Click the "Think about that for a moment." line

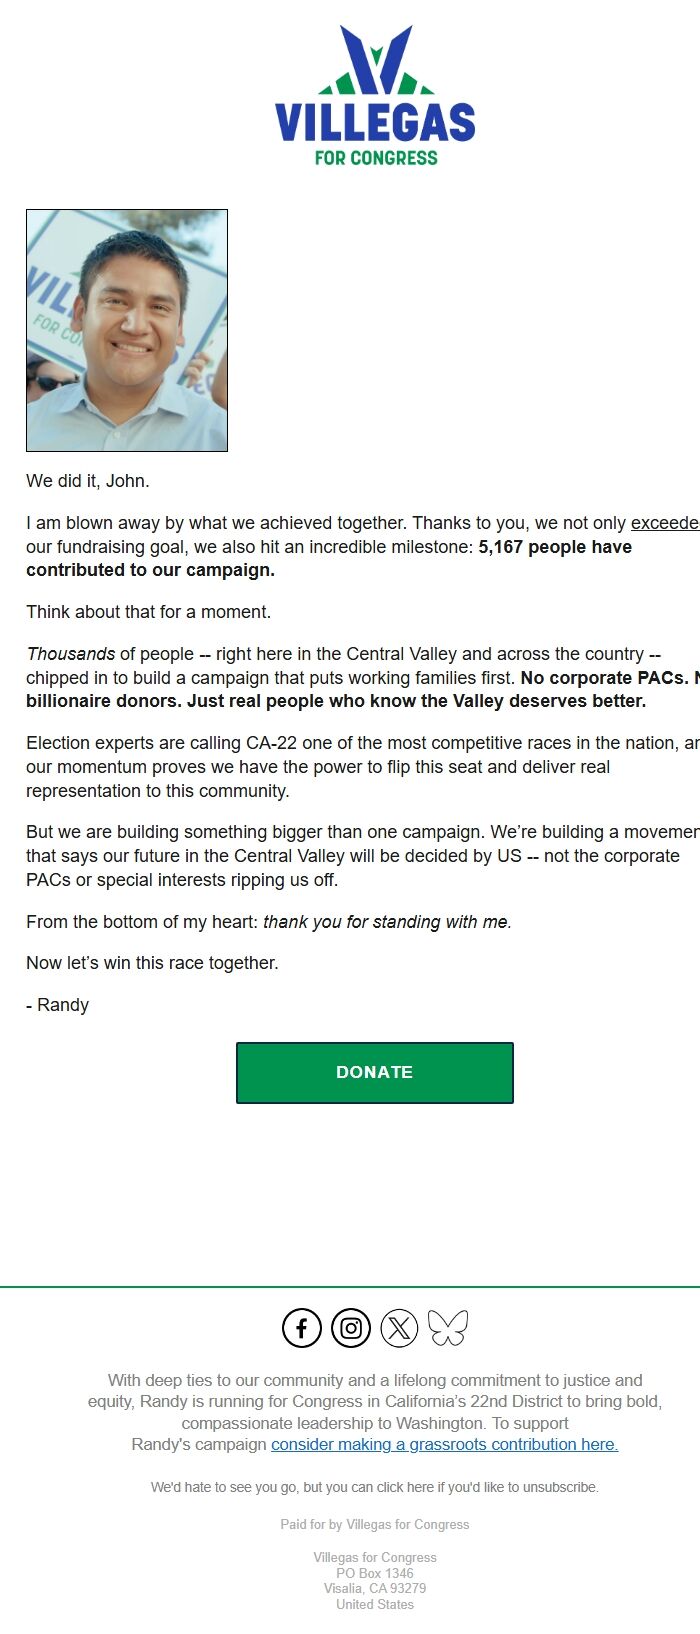tap(148, 612)
